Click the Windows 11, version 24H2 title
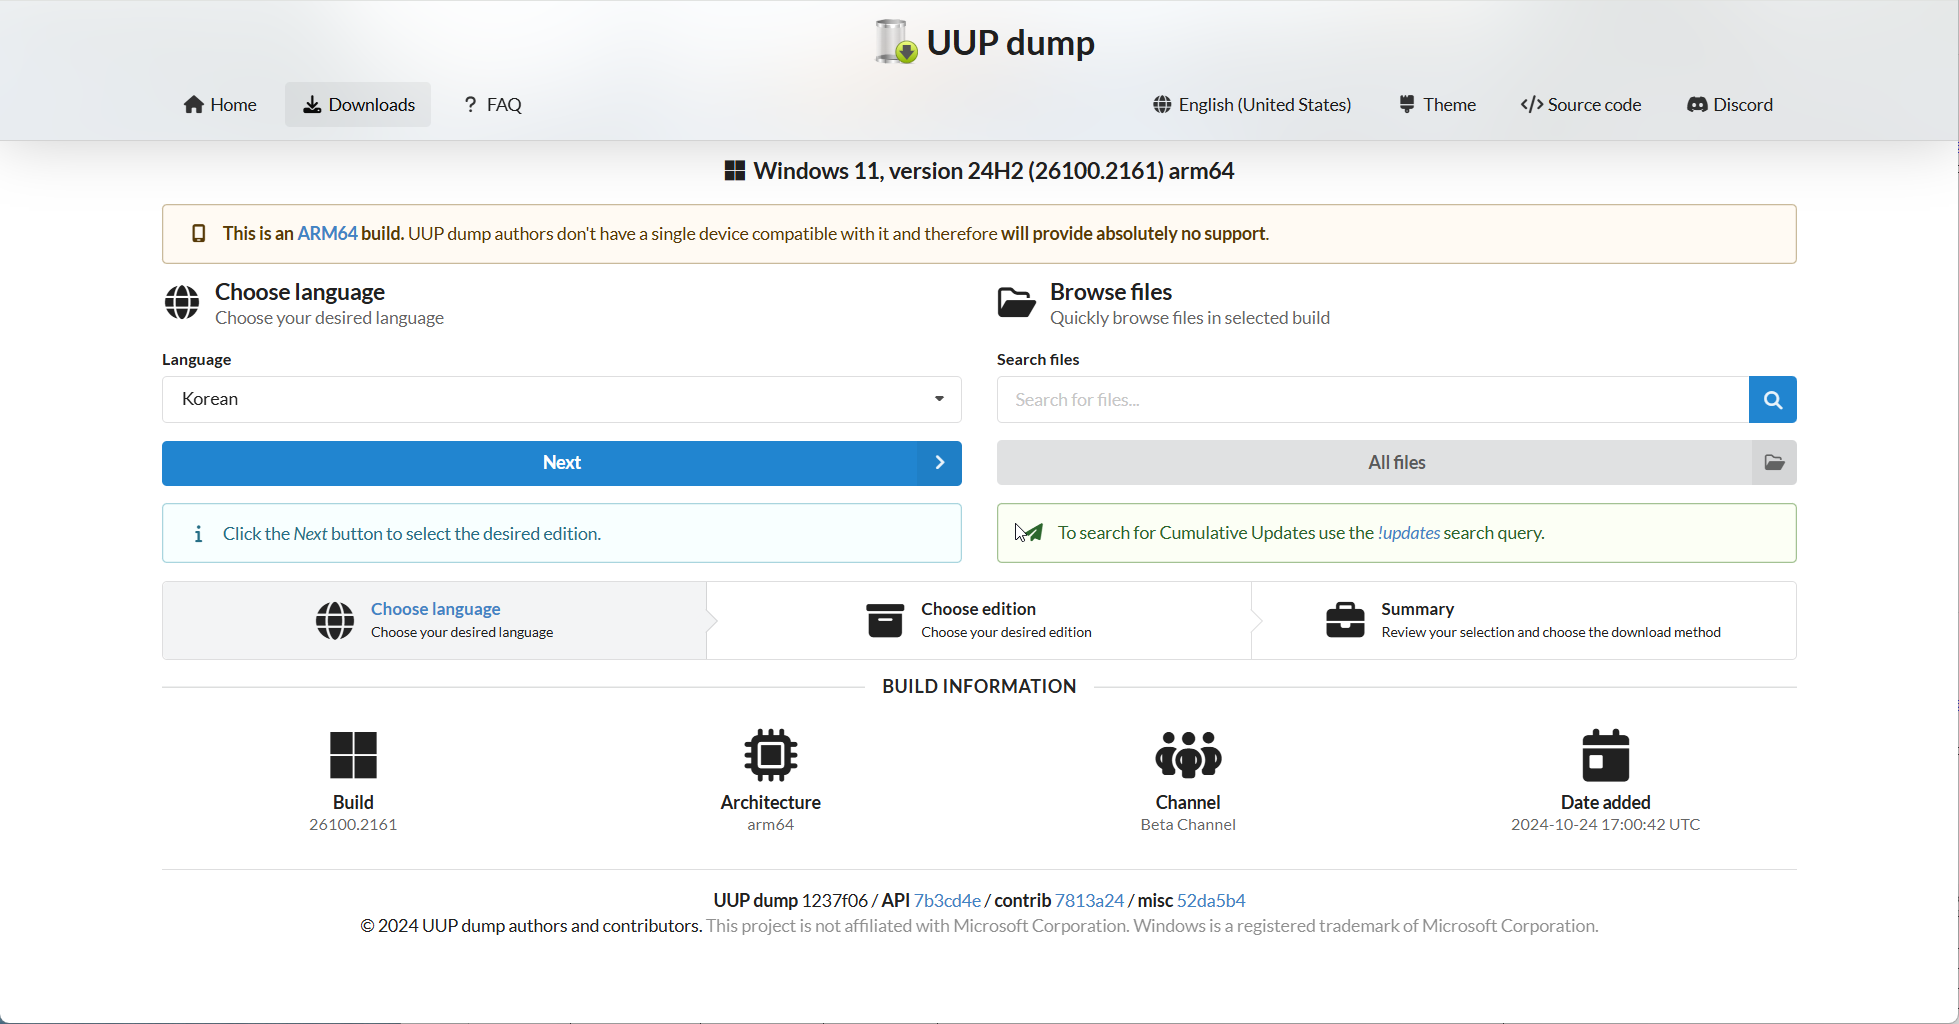This screenshot has width=1959, height=1024. [x=994, y=171]
